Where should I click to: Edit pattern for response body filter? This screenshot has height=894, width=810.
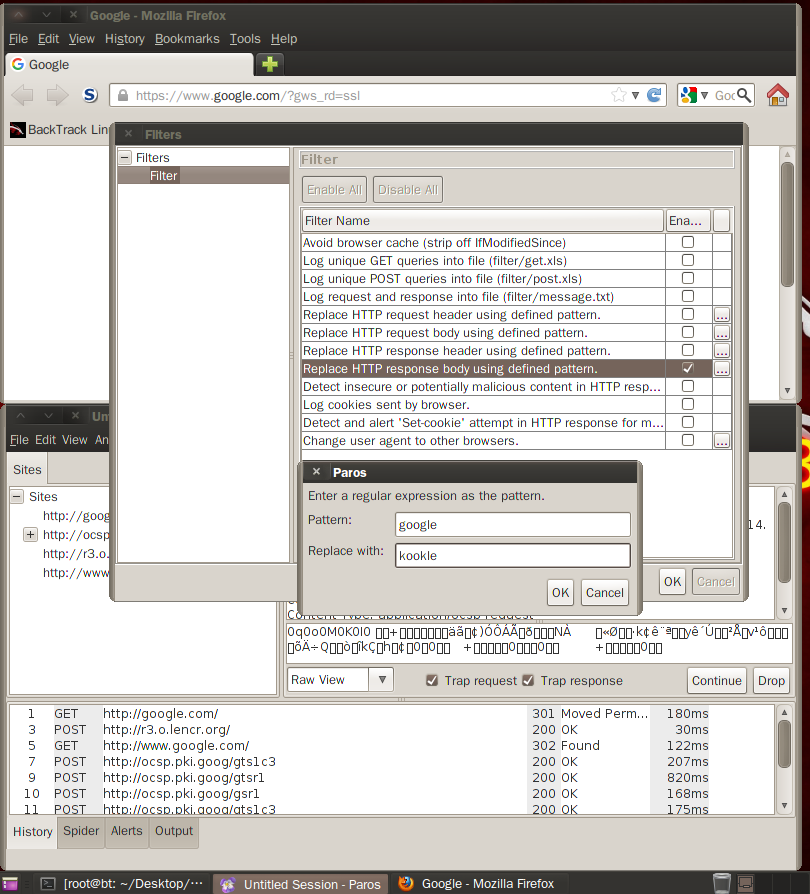click(722, 369)
